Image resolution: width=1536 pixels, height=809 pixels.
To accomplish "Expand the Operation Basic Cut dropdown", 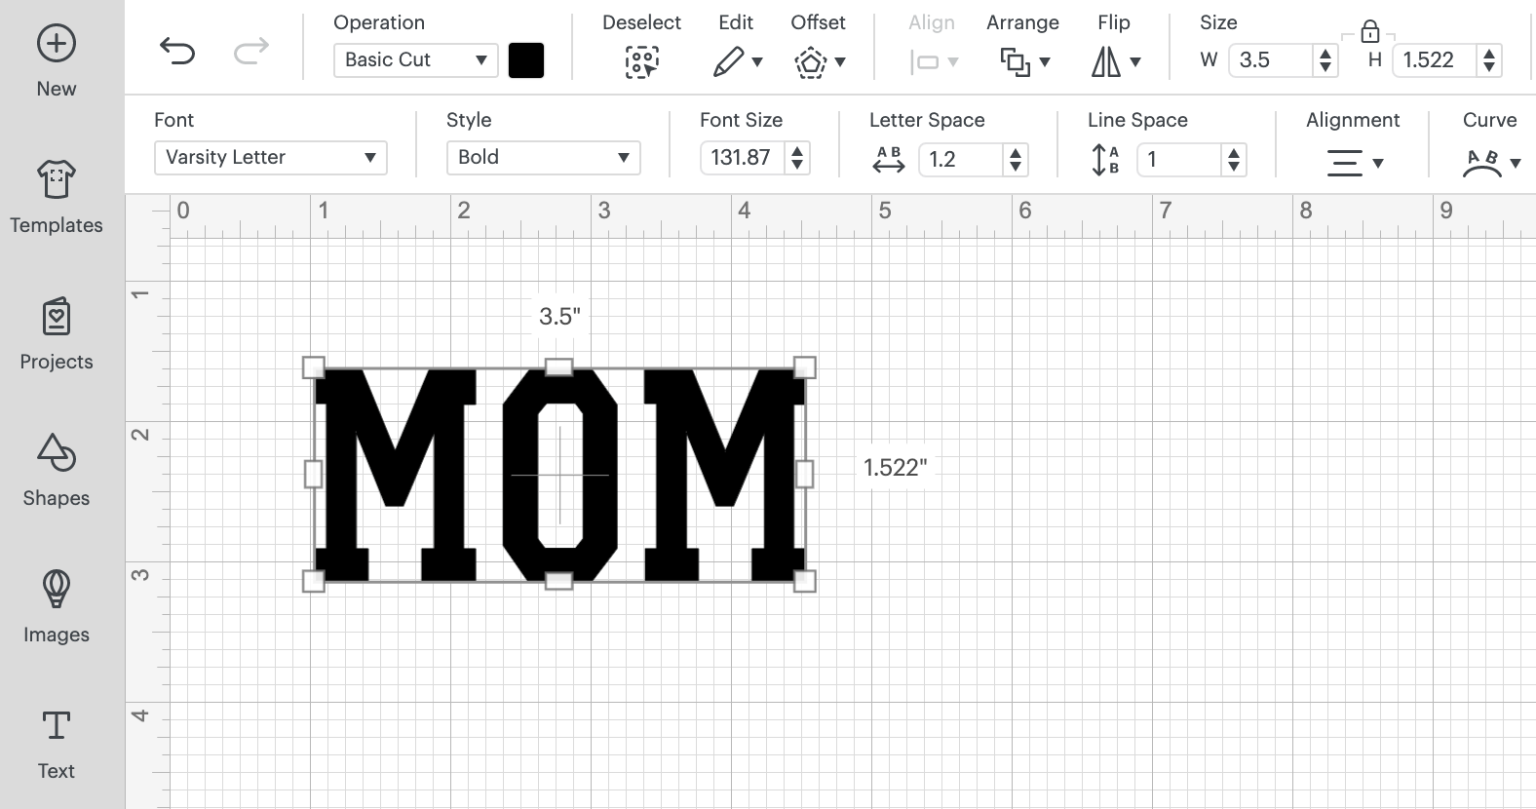I will 415,60.
